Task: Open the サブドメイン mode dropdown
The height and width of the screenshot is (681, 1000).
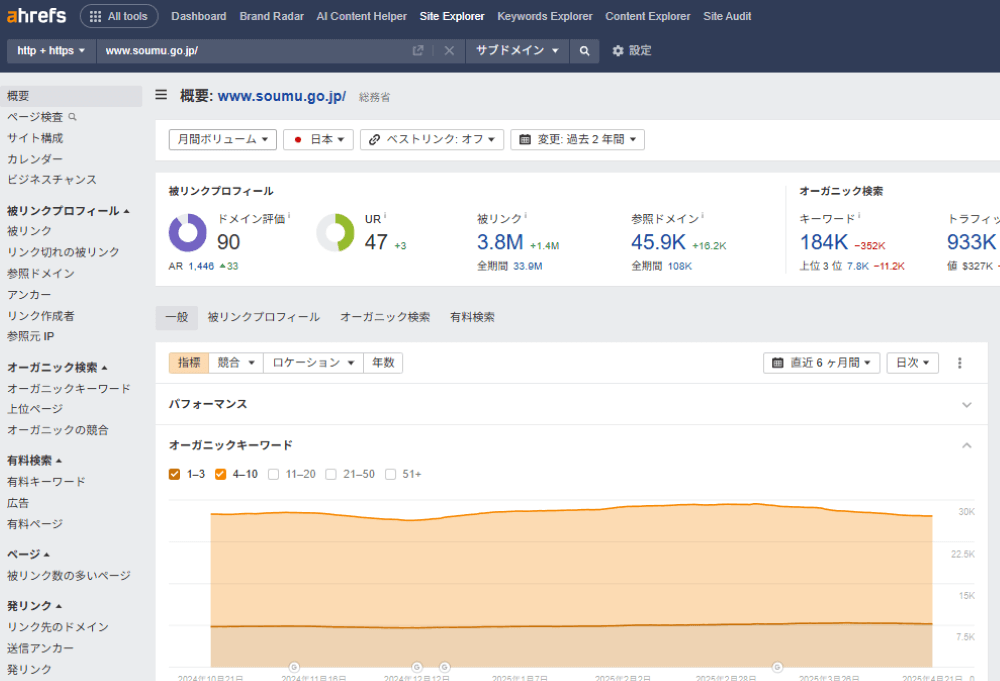Action: point(517,51)
